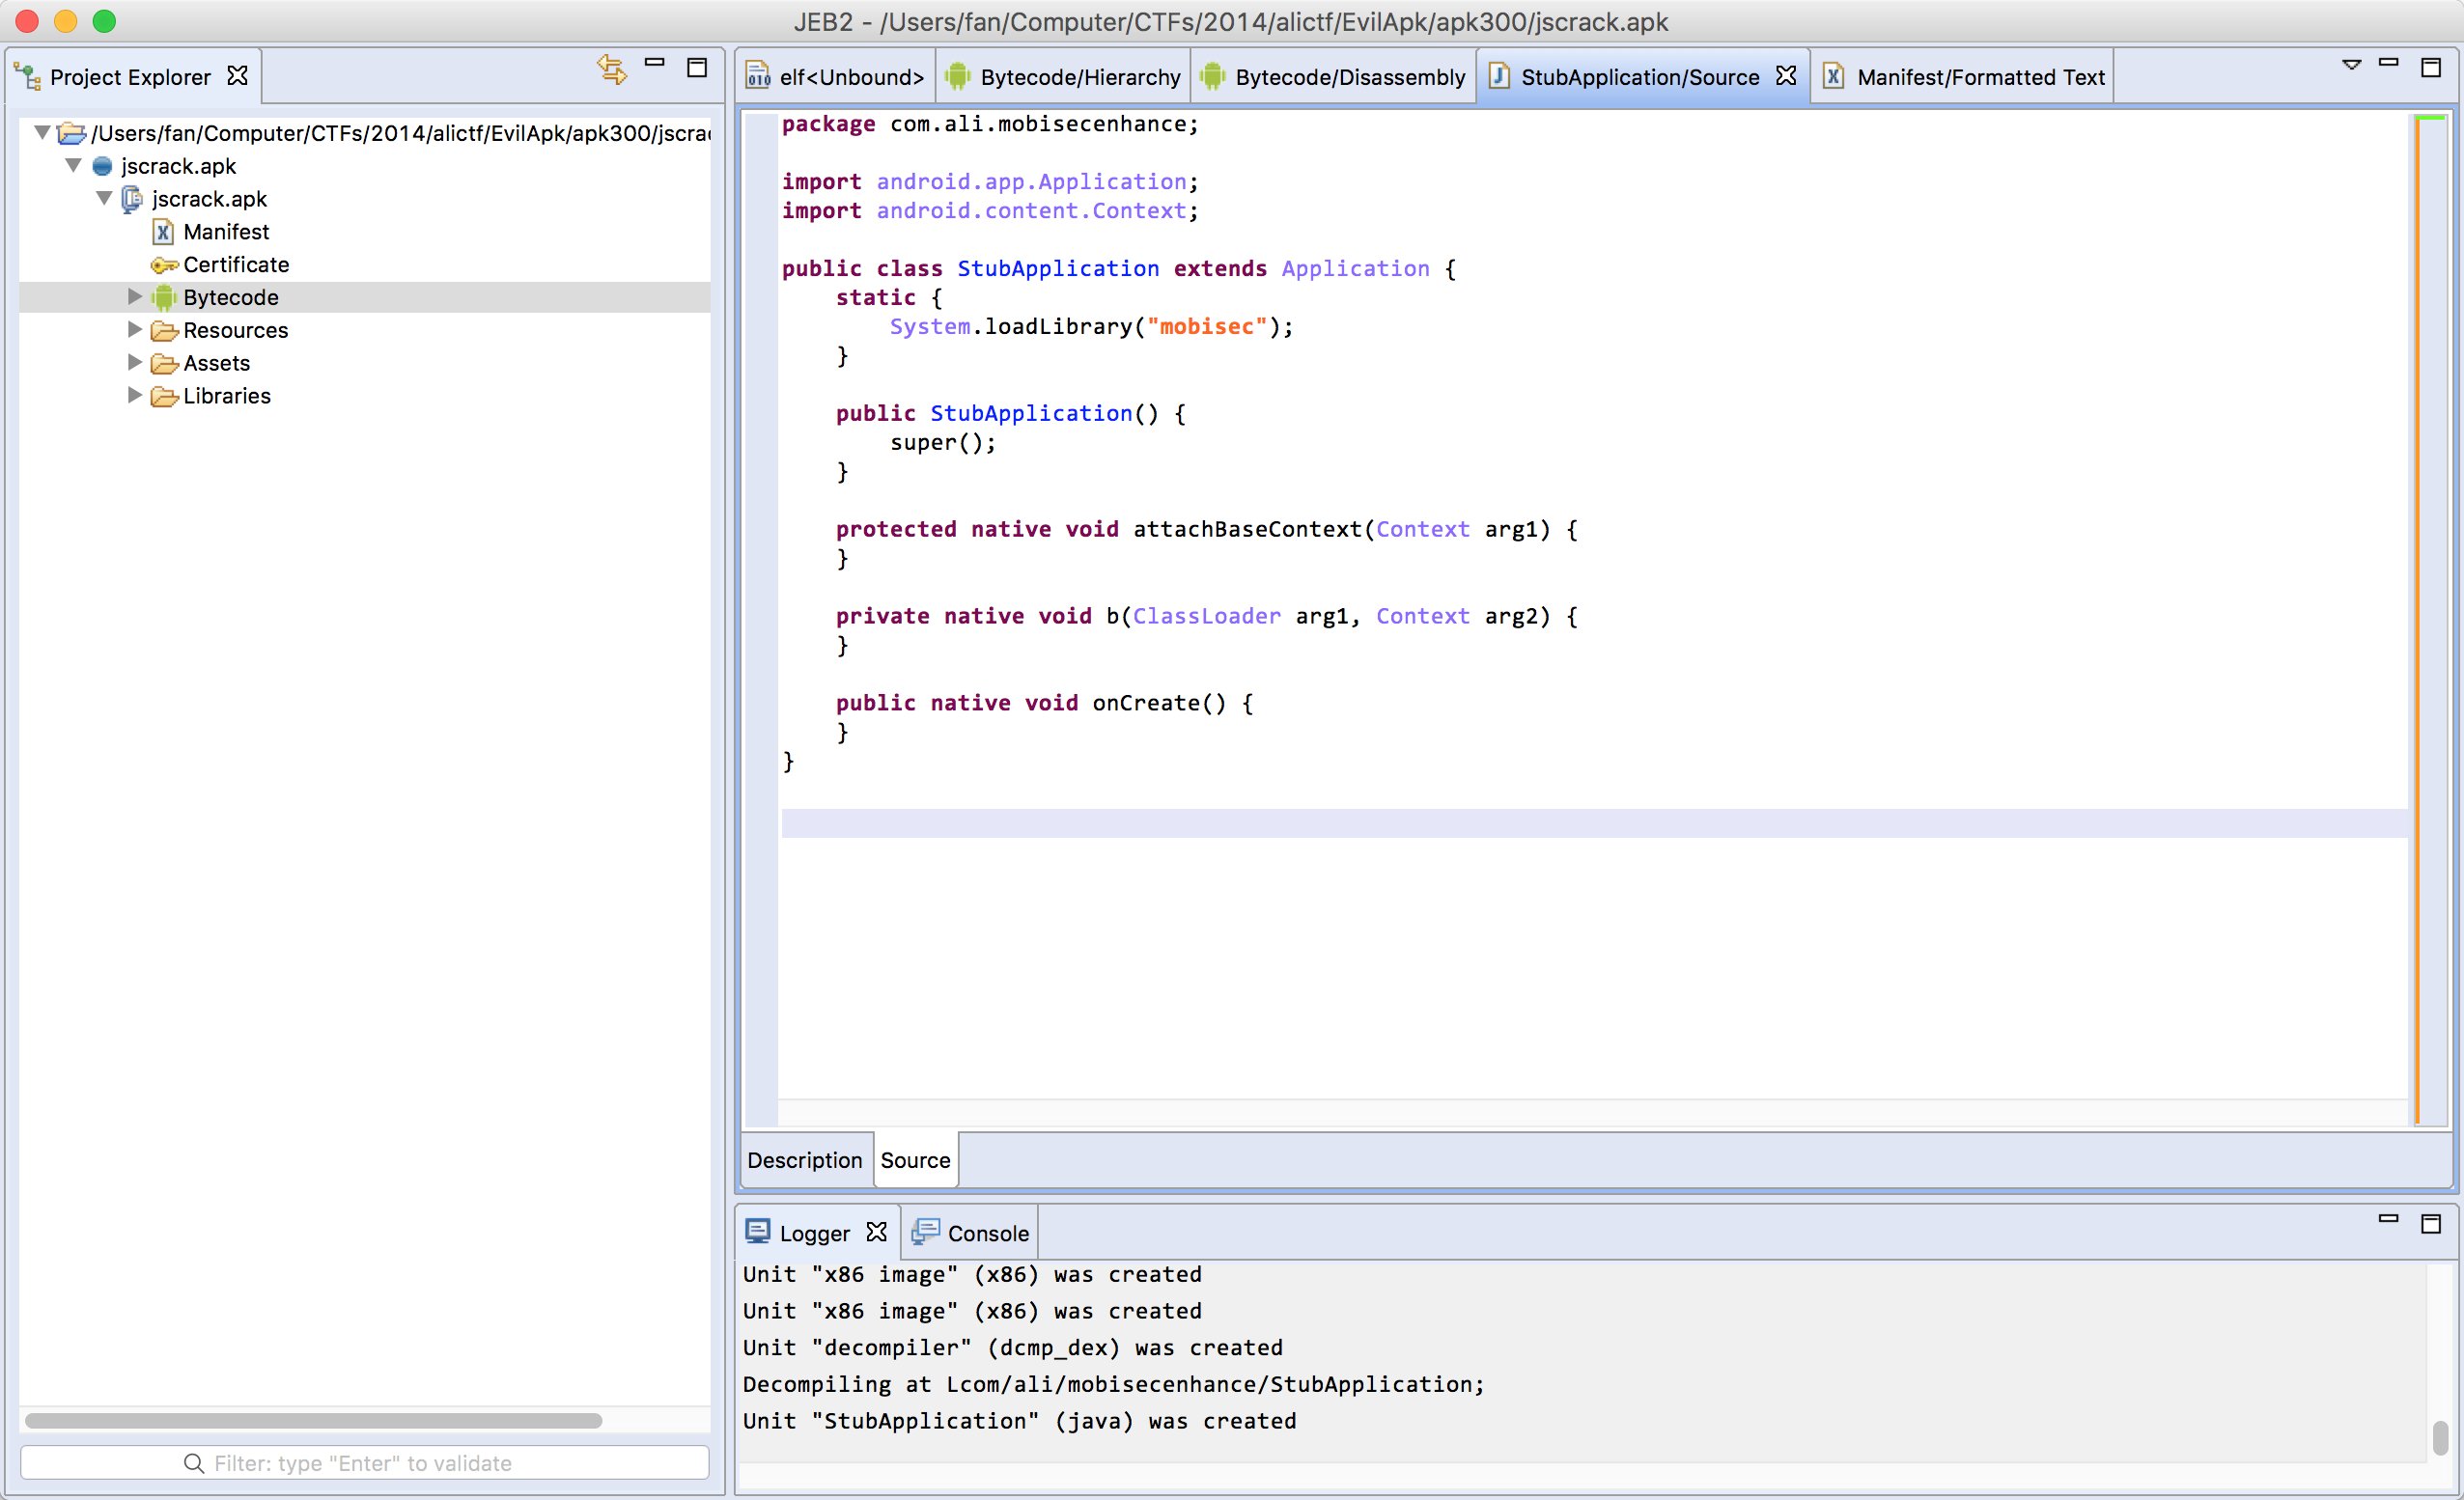2464x1500 pixels.
Task: Expand the Bytecode tree node
Action: [x=135, y=296]
